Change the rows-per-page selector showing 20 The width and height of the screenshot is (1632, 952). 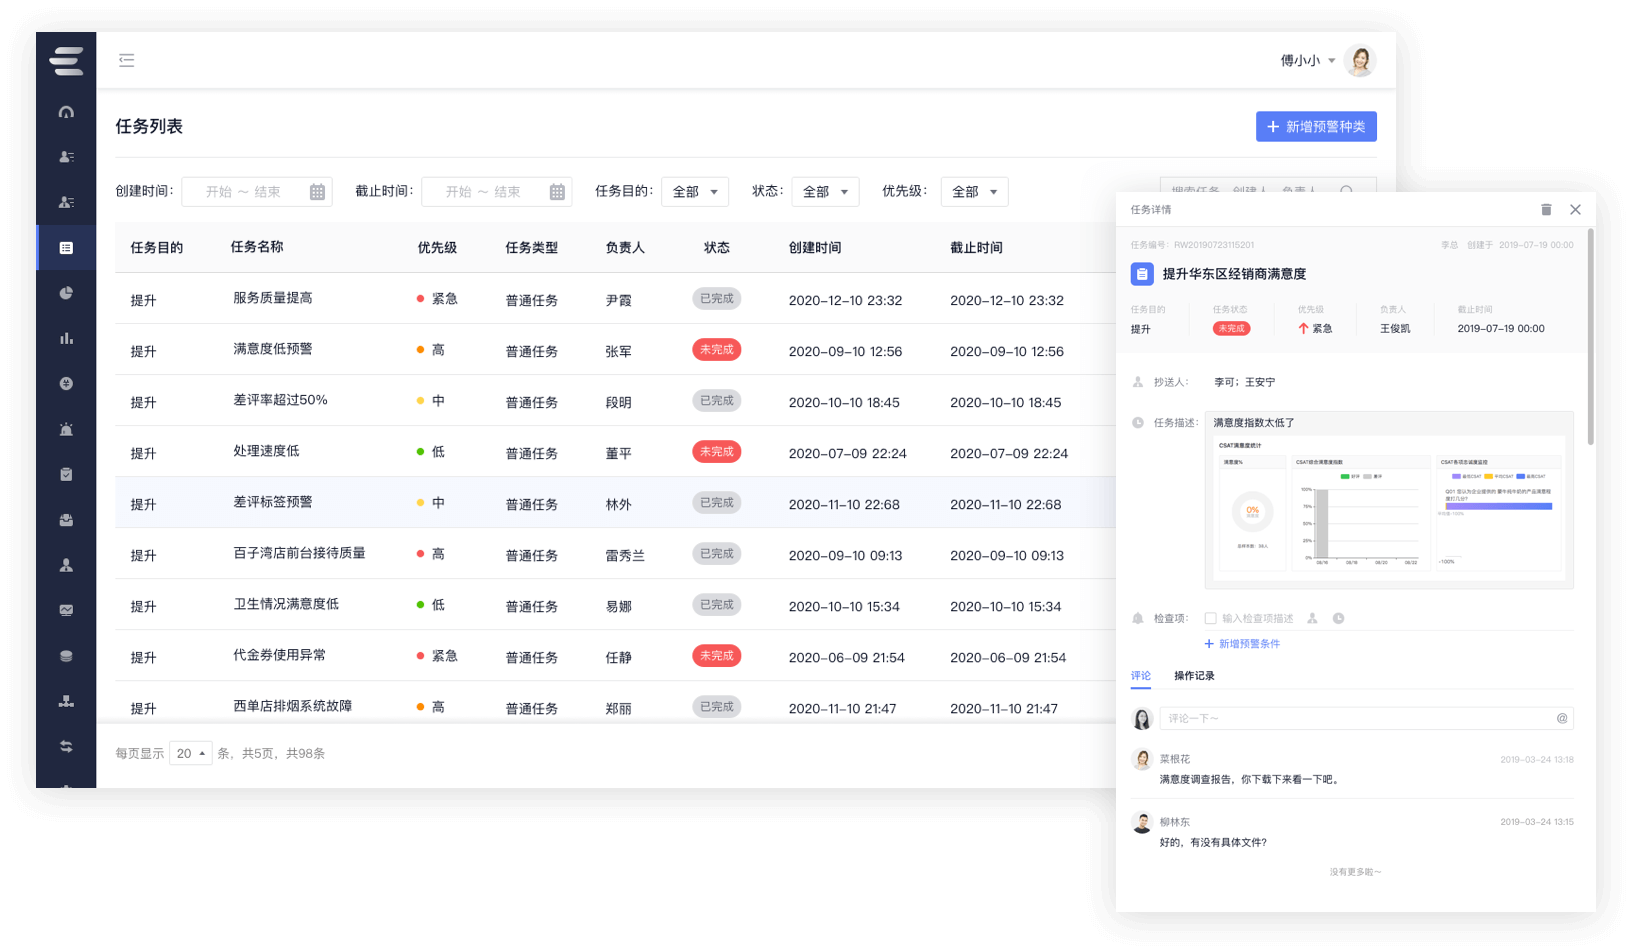point(190,753)
